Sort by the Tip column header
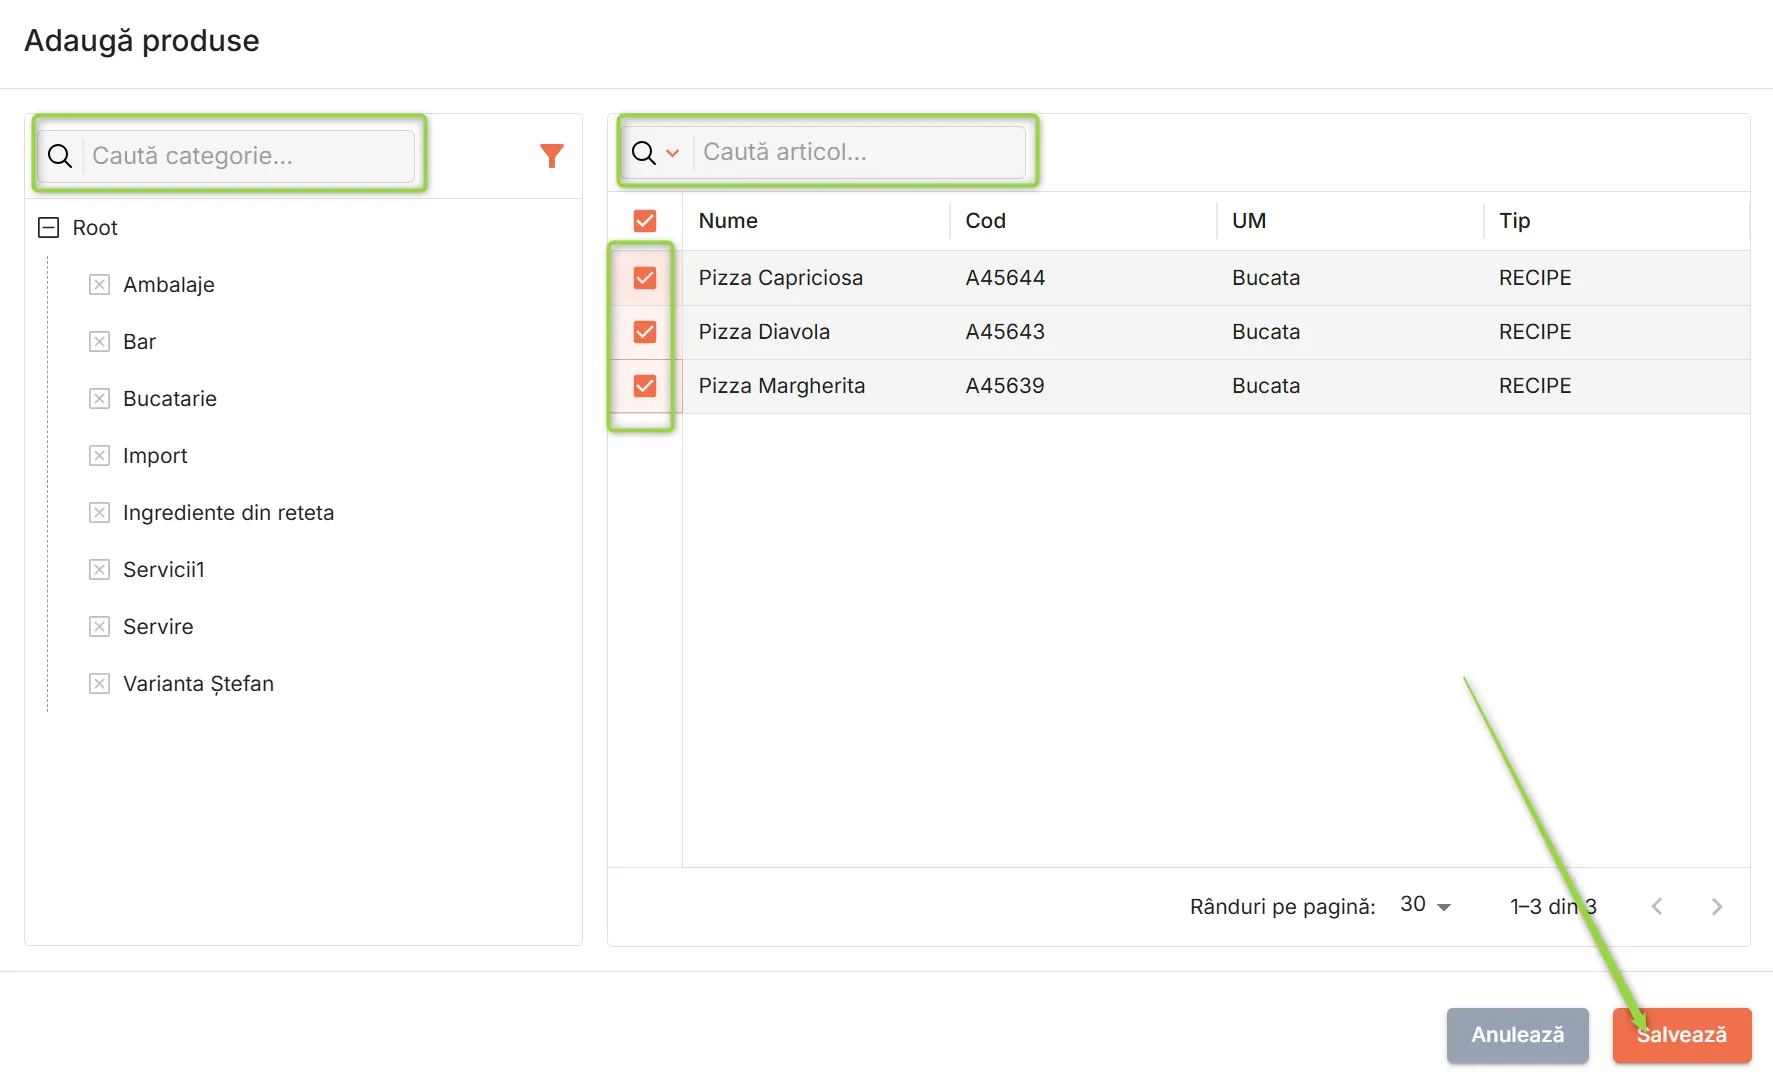 click(1514, 221)
